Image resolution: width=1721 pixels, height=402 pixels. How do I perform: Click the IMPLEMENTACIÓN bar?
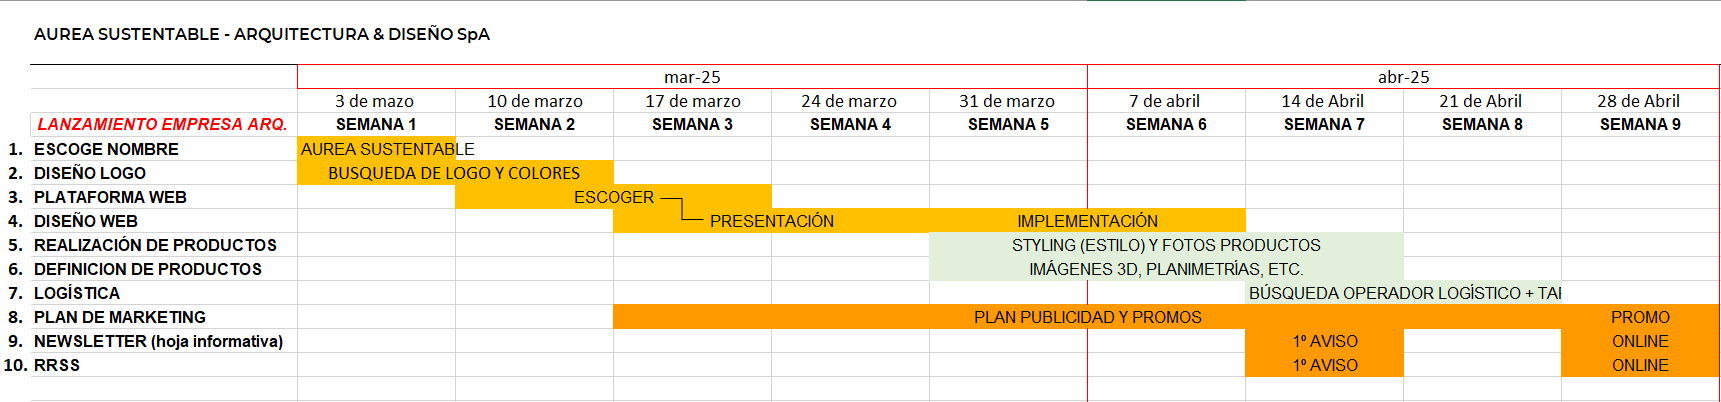pyautogui.click(x=1087, y=221)
